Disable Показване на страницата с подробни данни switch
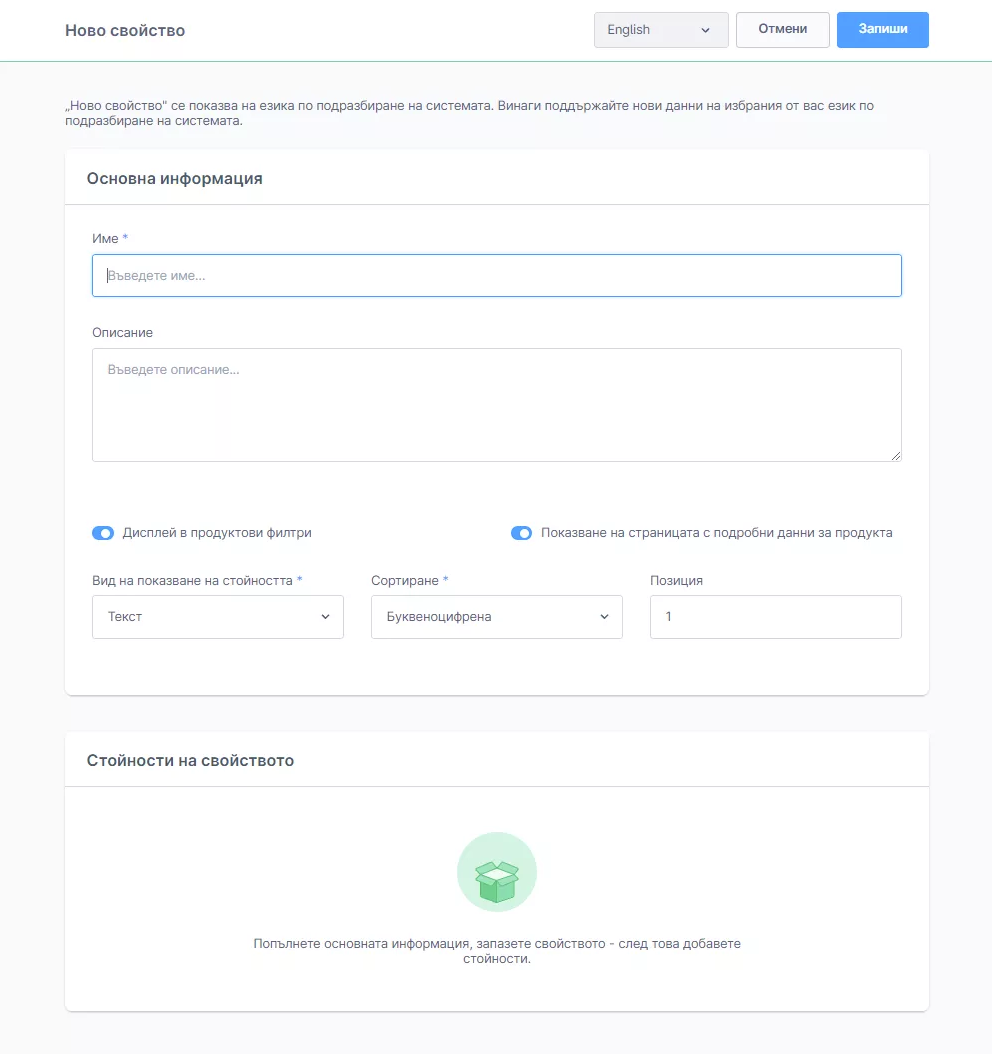This screenshot has height=1054, width=992. [x=521, y=533]
